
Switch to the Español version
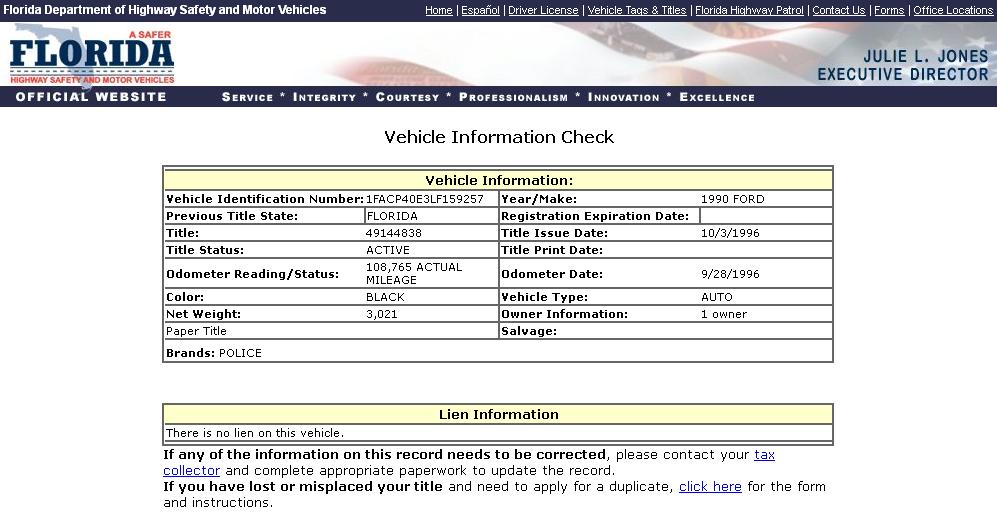[480, 10]
